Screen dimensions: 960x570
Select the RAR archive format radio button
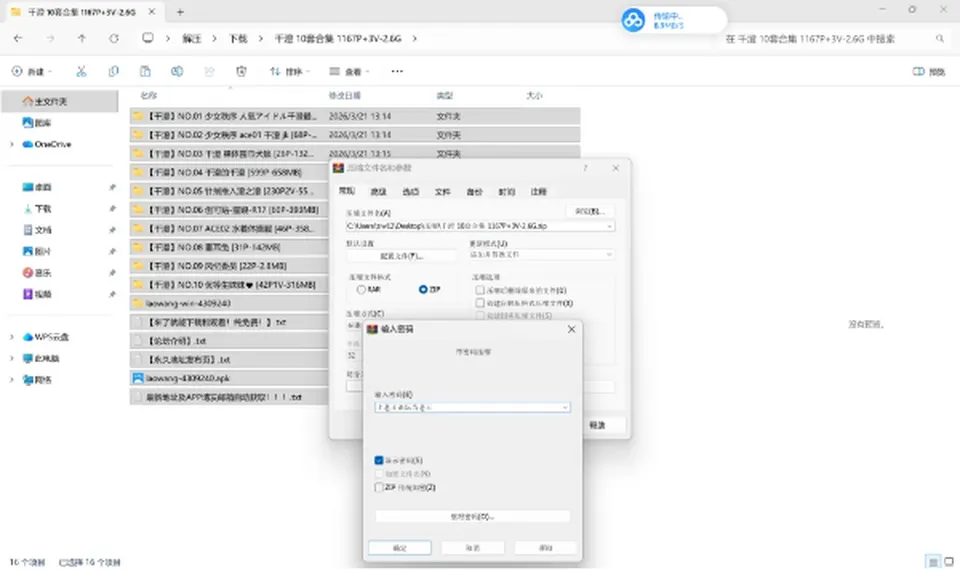361,290
